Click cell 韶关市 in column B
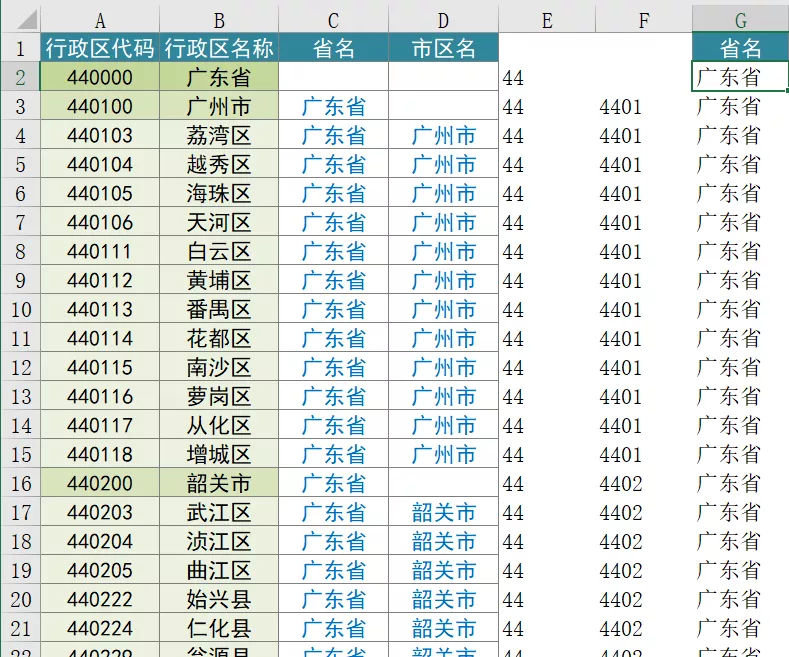 coord(219,483)
